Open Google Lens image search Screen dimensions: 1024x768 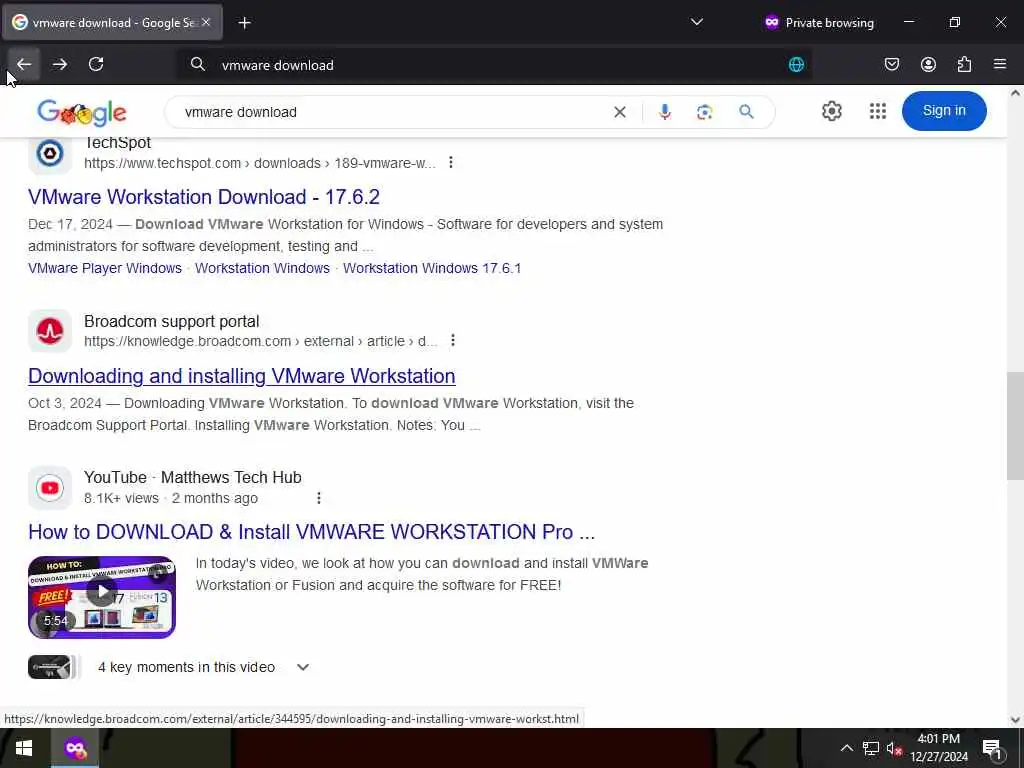pos(704,112)
